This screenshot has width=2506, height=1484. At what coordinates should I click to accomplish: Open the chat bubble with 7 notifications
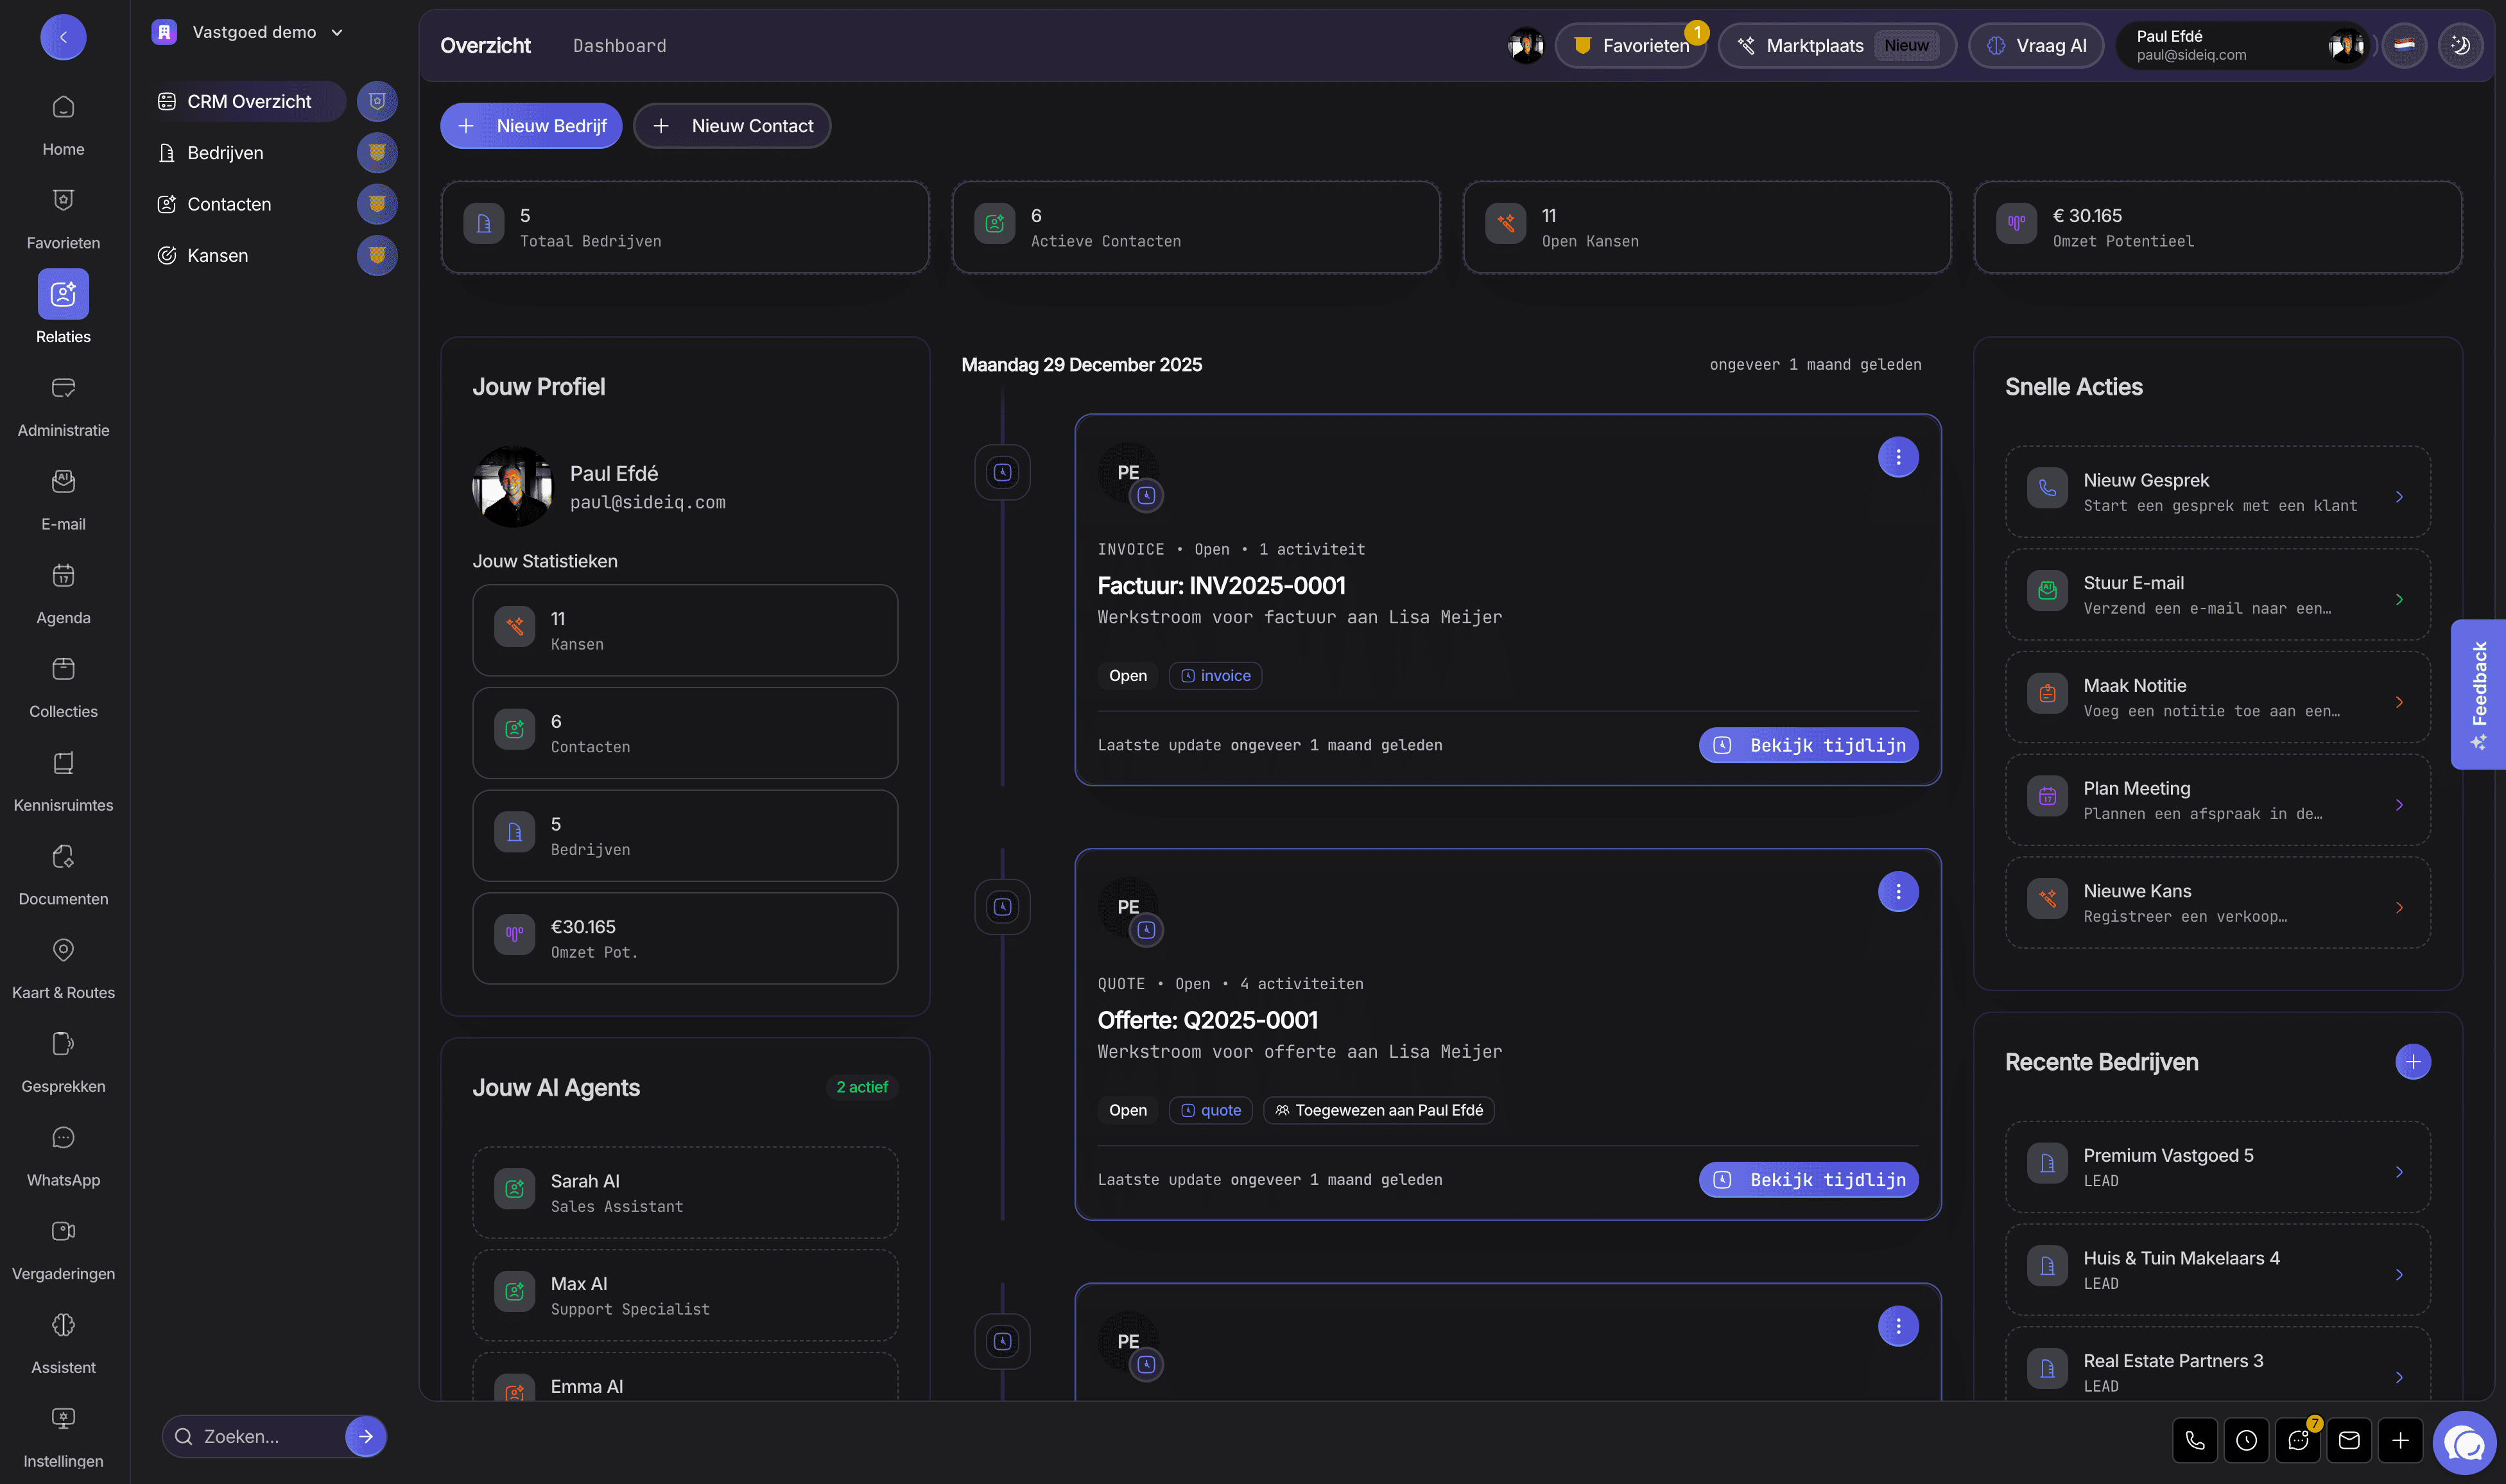(x=2298, y=1440)
